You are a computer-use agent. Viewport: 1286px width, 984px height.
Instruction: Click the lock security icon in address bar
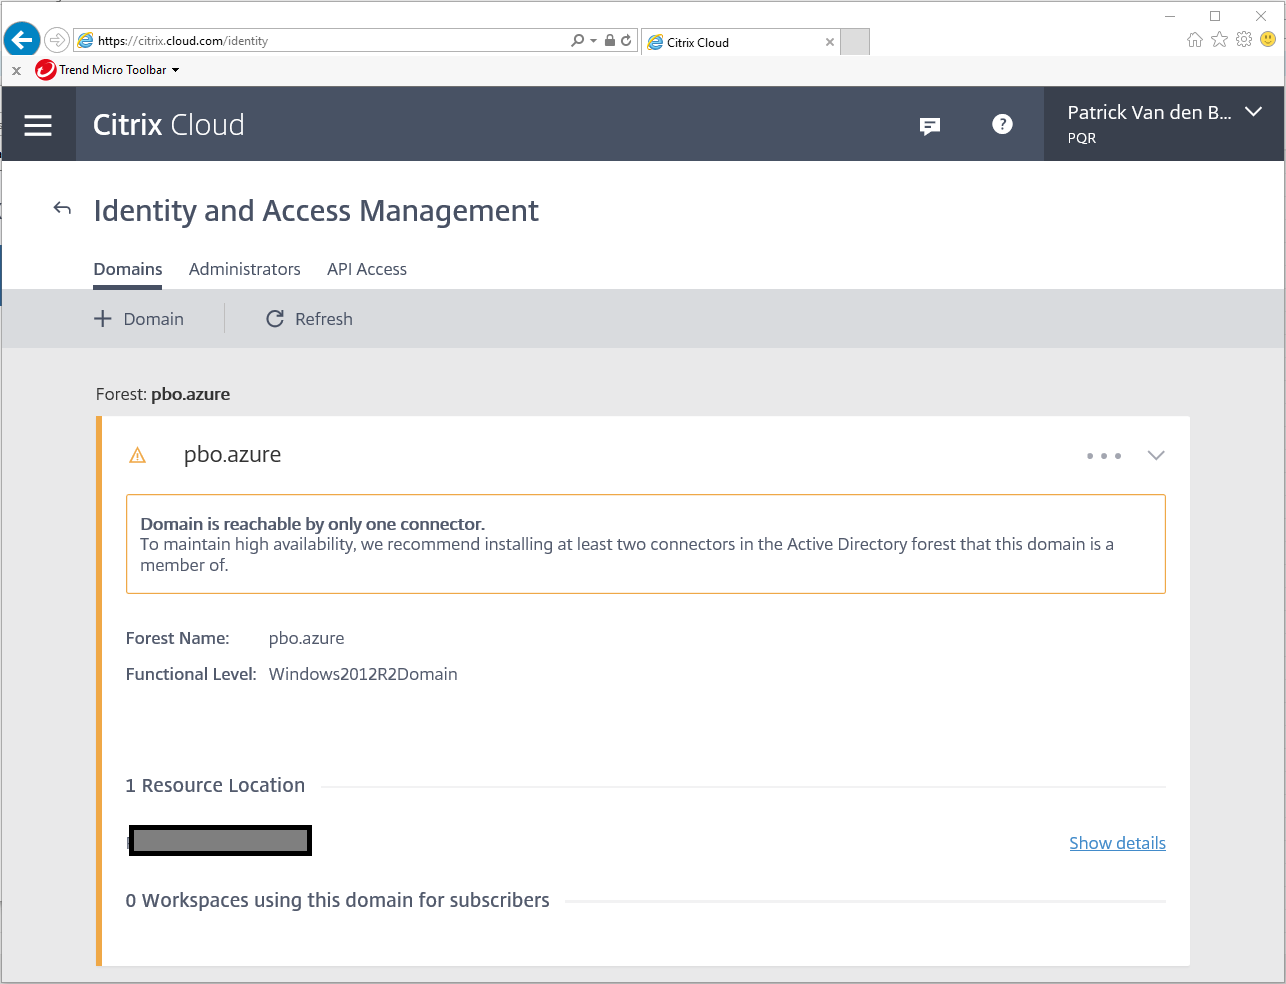click(x=609, y=41)
